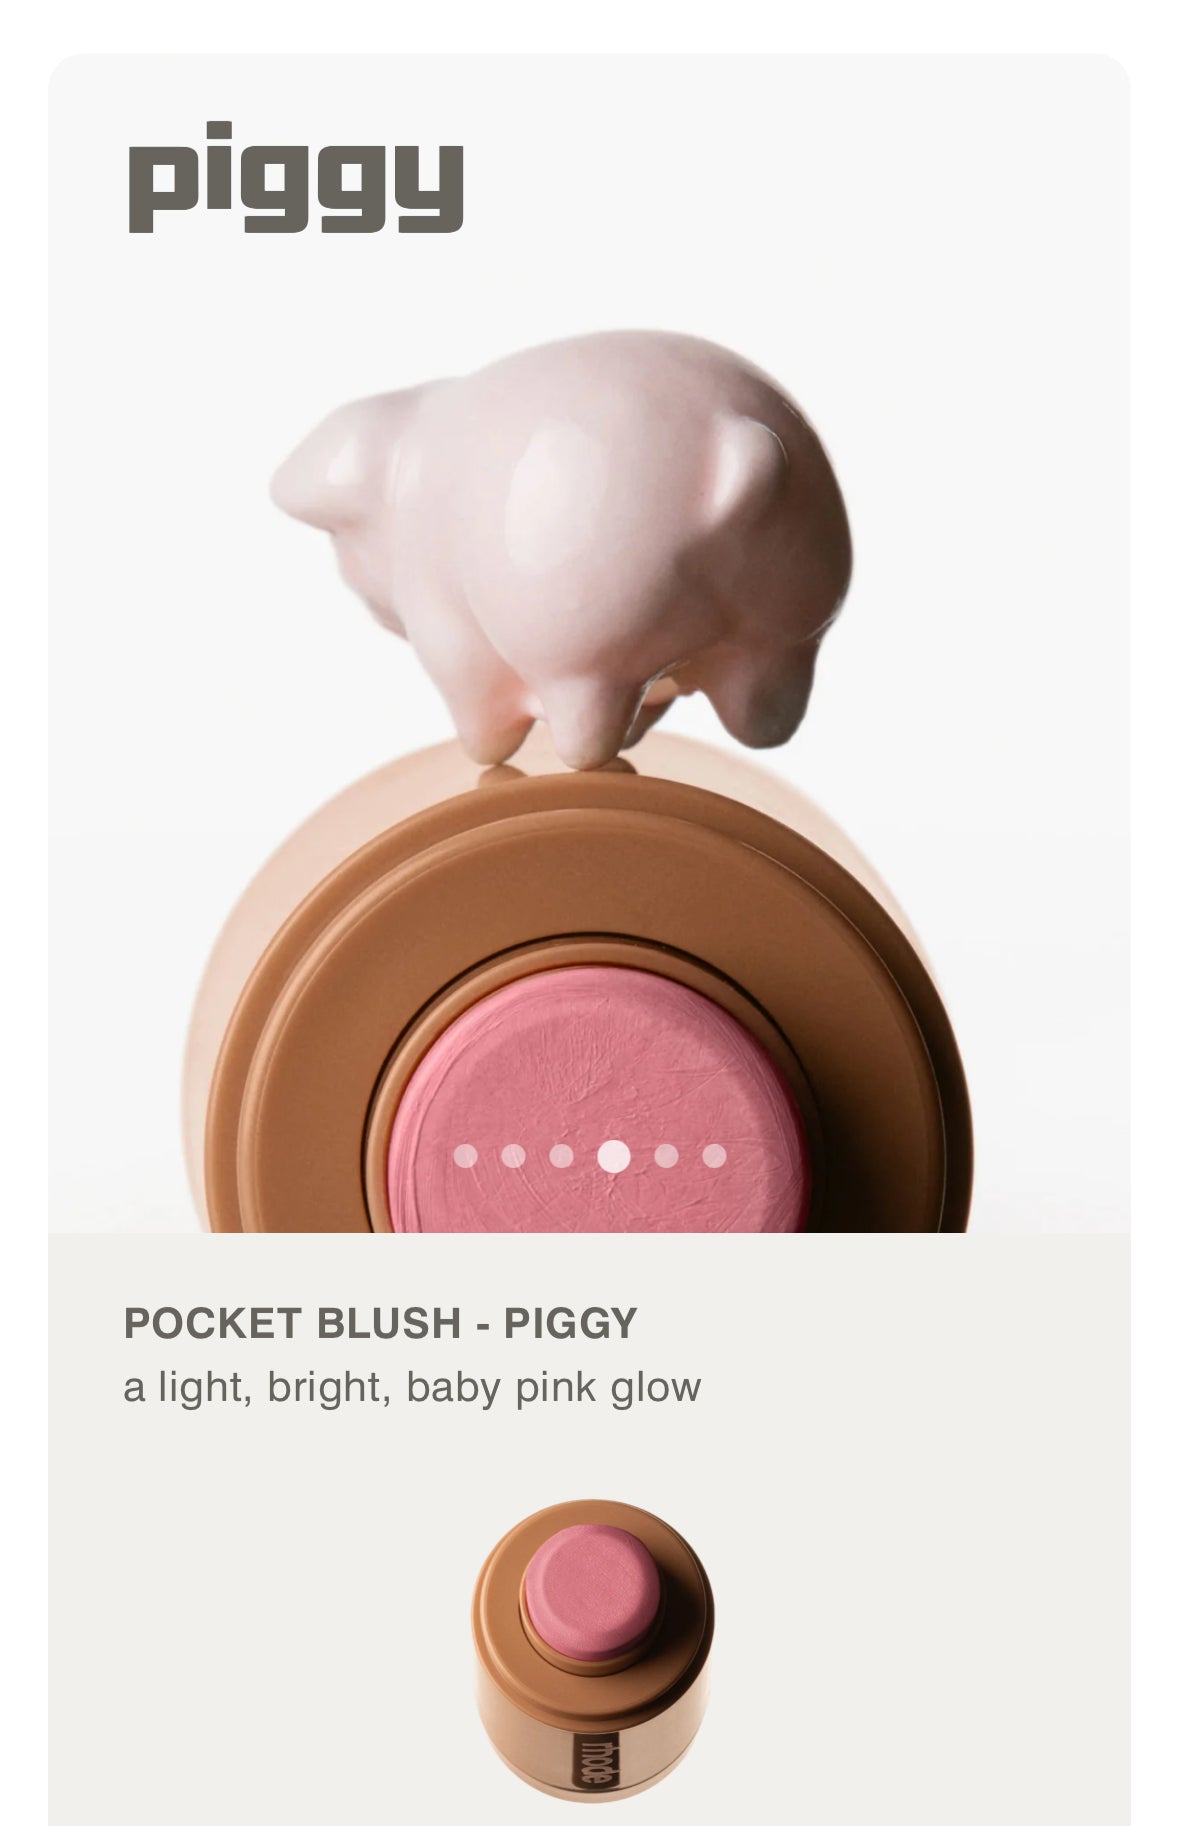Click the baby pink glow description text
The image size is (1179, 1826).
[x=412, y=1388]
